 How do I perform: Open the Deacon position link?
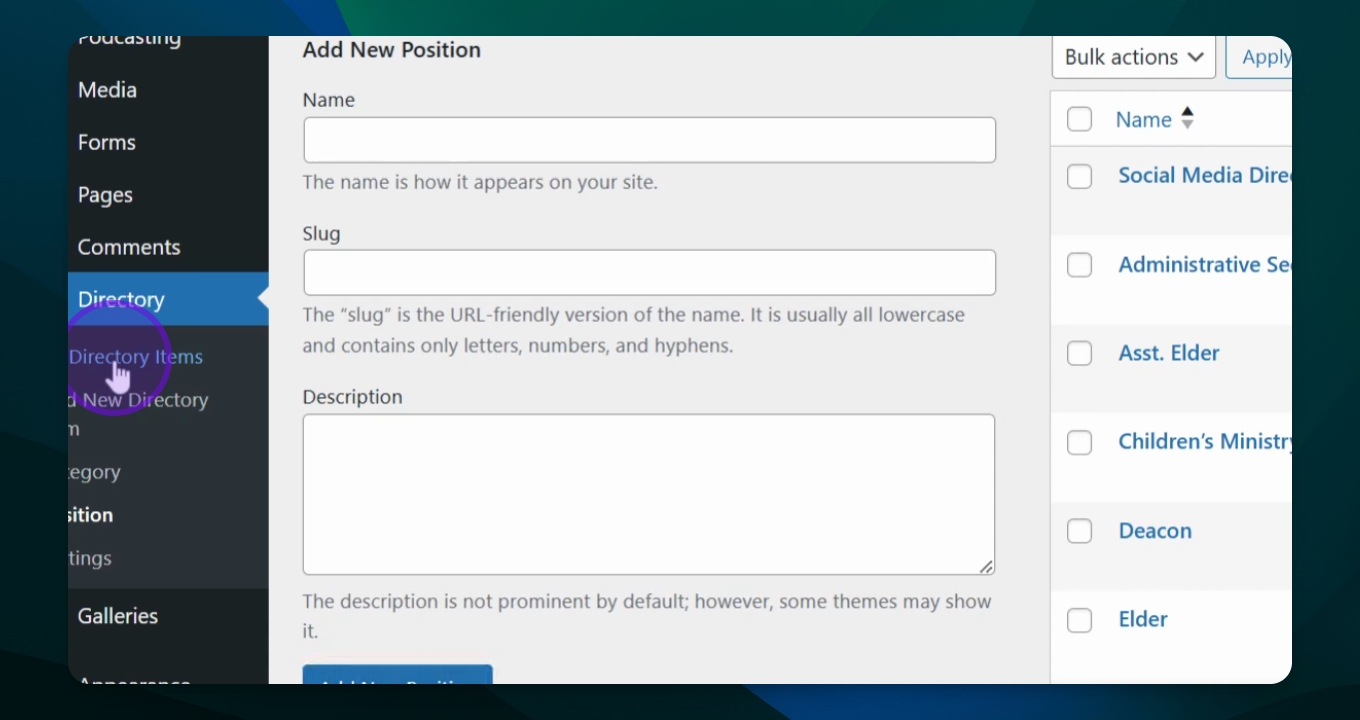point(1155,531)
